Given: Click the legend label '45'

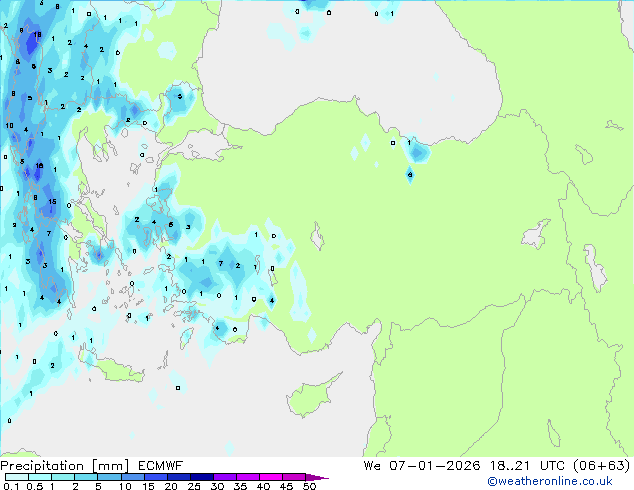Looking at the screenshot, I should pos(286,486).
